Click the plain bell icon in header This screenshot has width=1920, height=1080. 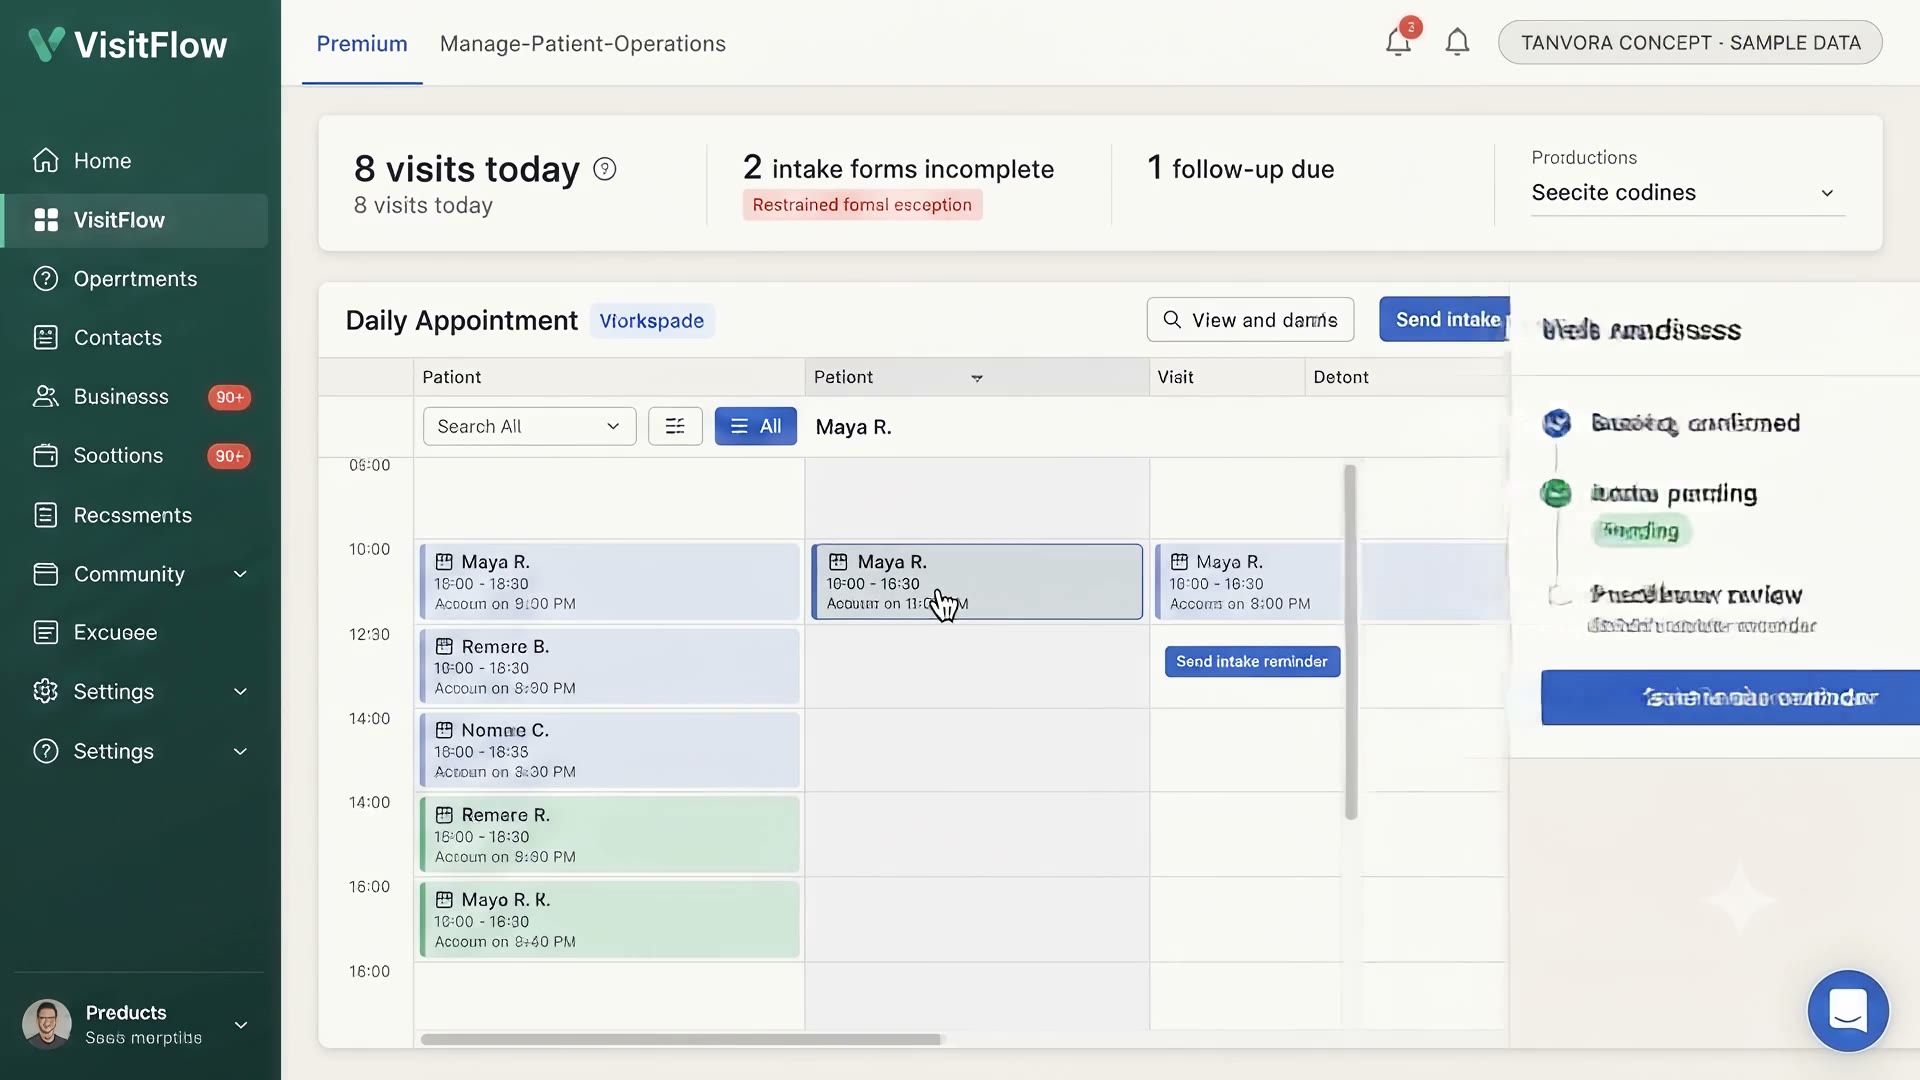(1457, 42)
